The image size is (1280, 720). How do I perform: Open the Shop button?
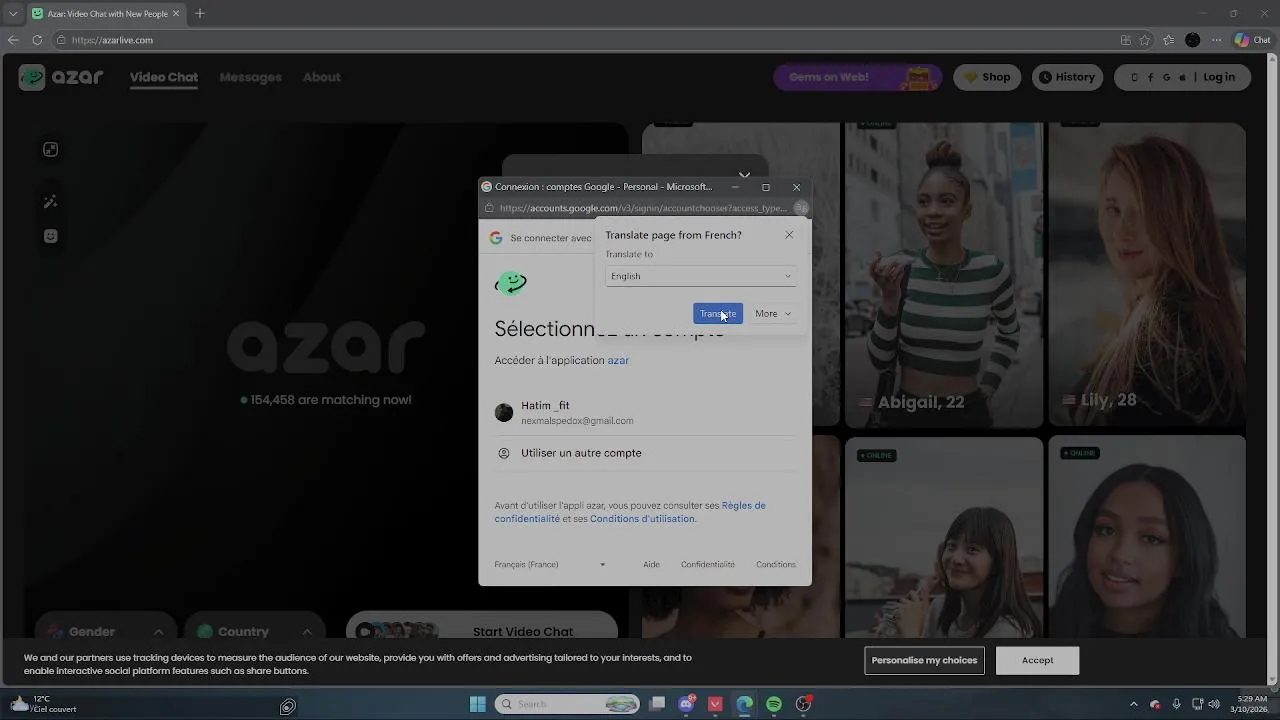pyautogui.click(x=987, y=77)
